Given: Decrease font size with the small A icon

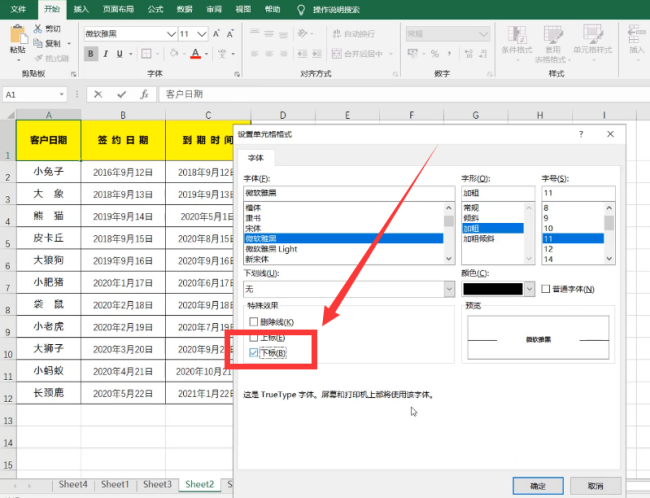Looking at the screenshot, I should click(x=230, y=34).
